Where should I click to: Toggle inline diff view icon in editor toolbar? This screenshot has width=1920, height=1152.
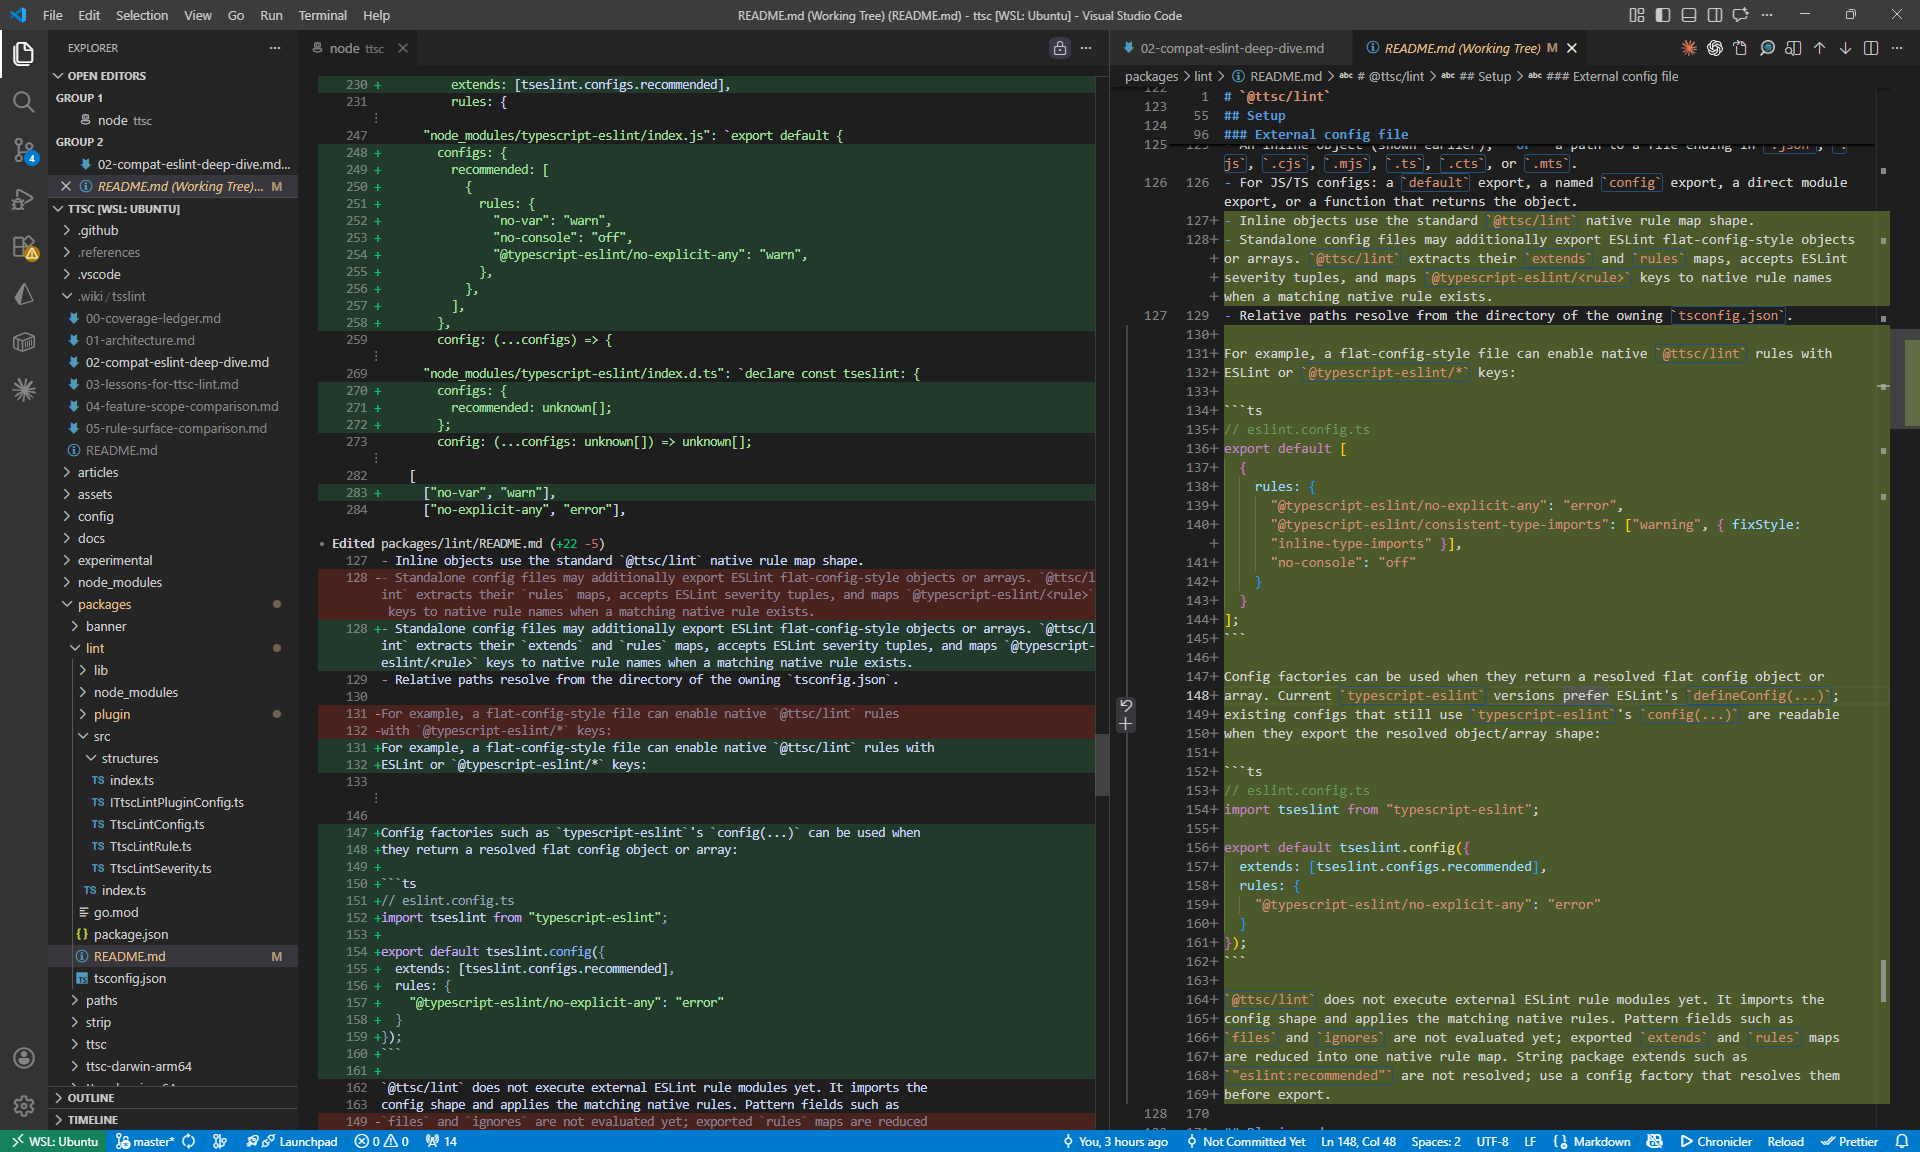point(1793,48)
